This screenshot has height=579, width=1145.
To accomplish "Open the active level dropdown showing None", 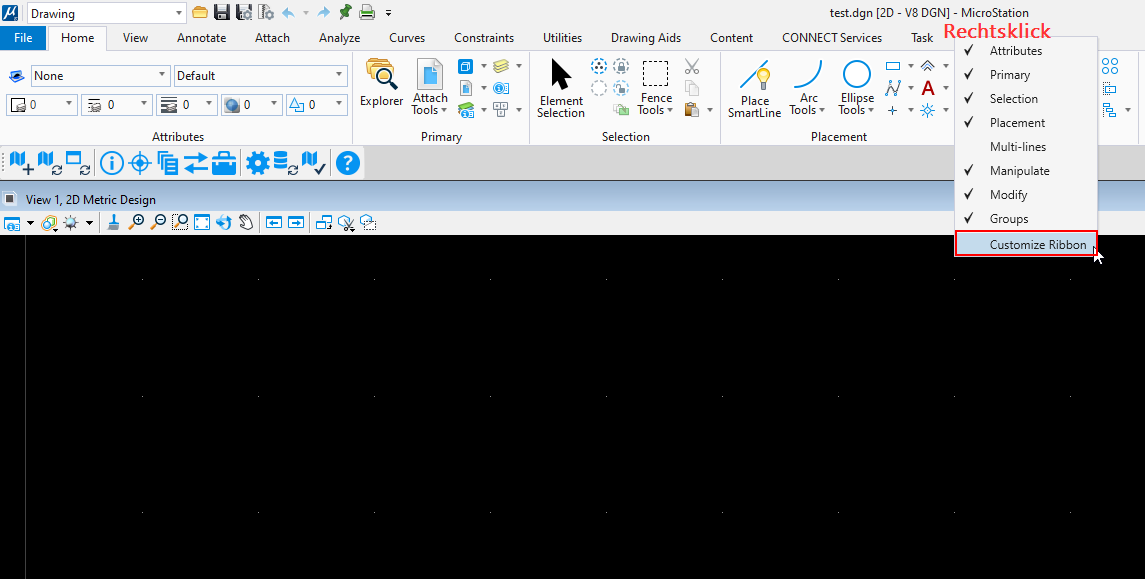I will [100, 76].
